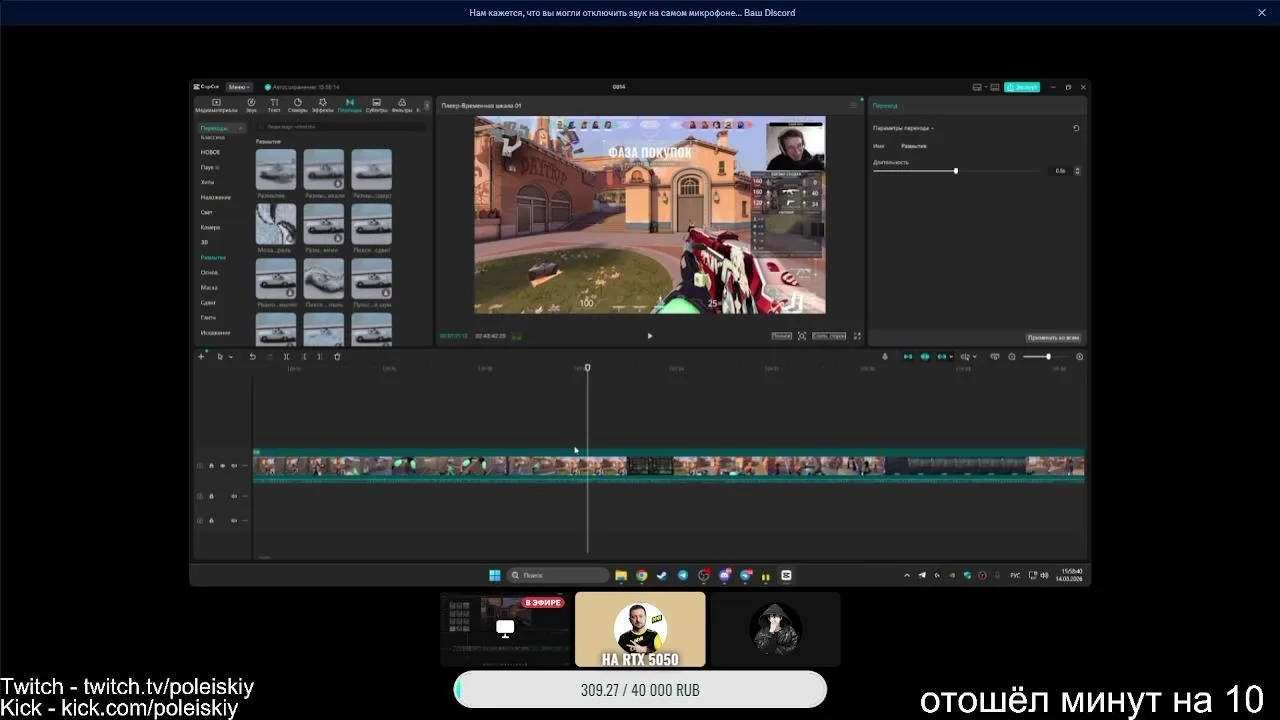Open File Explorer from the Windows taskbar
The image size is (1280, 720).
pyautogui.click(x=621, y=575)
